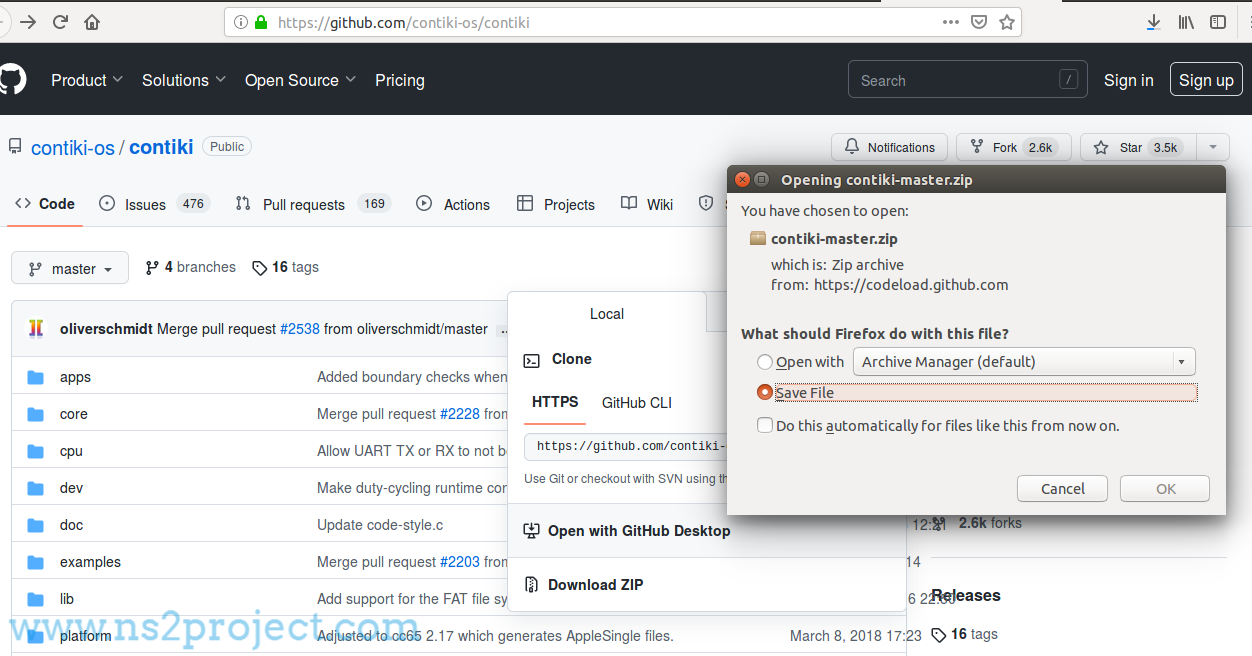Click the dev folder icon

(x=36, y=488)
